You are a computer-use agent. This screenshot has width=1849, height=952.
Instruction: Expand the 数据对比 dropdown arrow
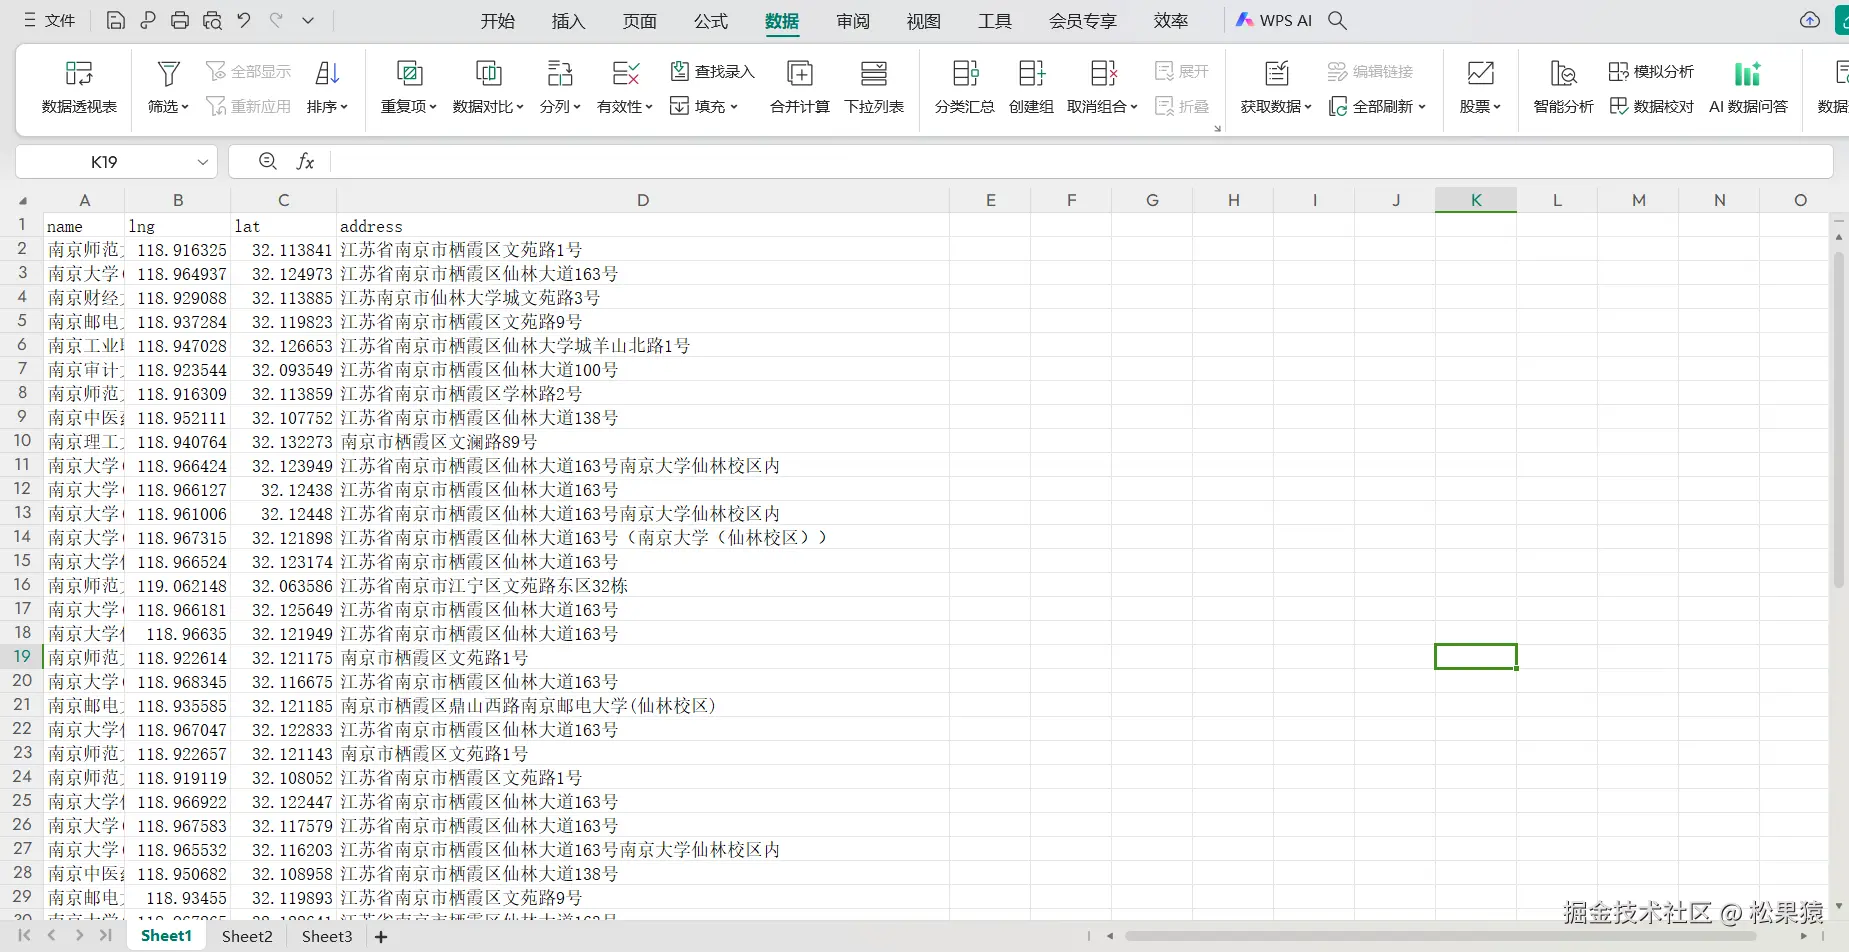(x=520, y=107)
